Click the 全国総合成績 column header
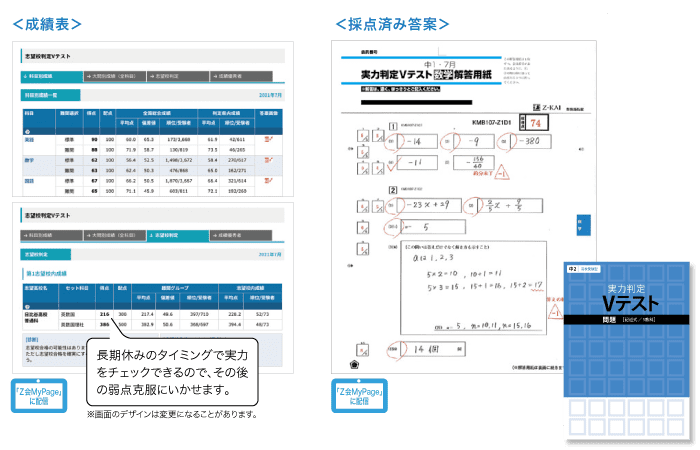 (x=156, y=113)
